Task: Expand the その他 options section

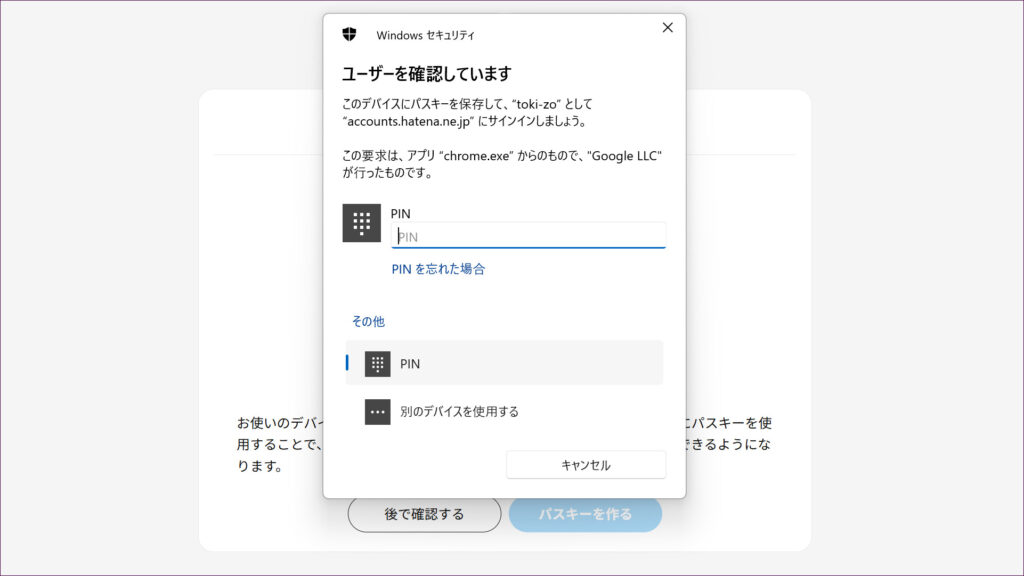Action: click(x=368, y=322)
